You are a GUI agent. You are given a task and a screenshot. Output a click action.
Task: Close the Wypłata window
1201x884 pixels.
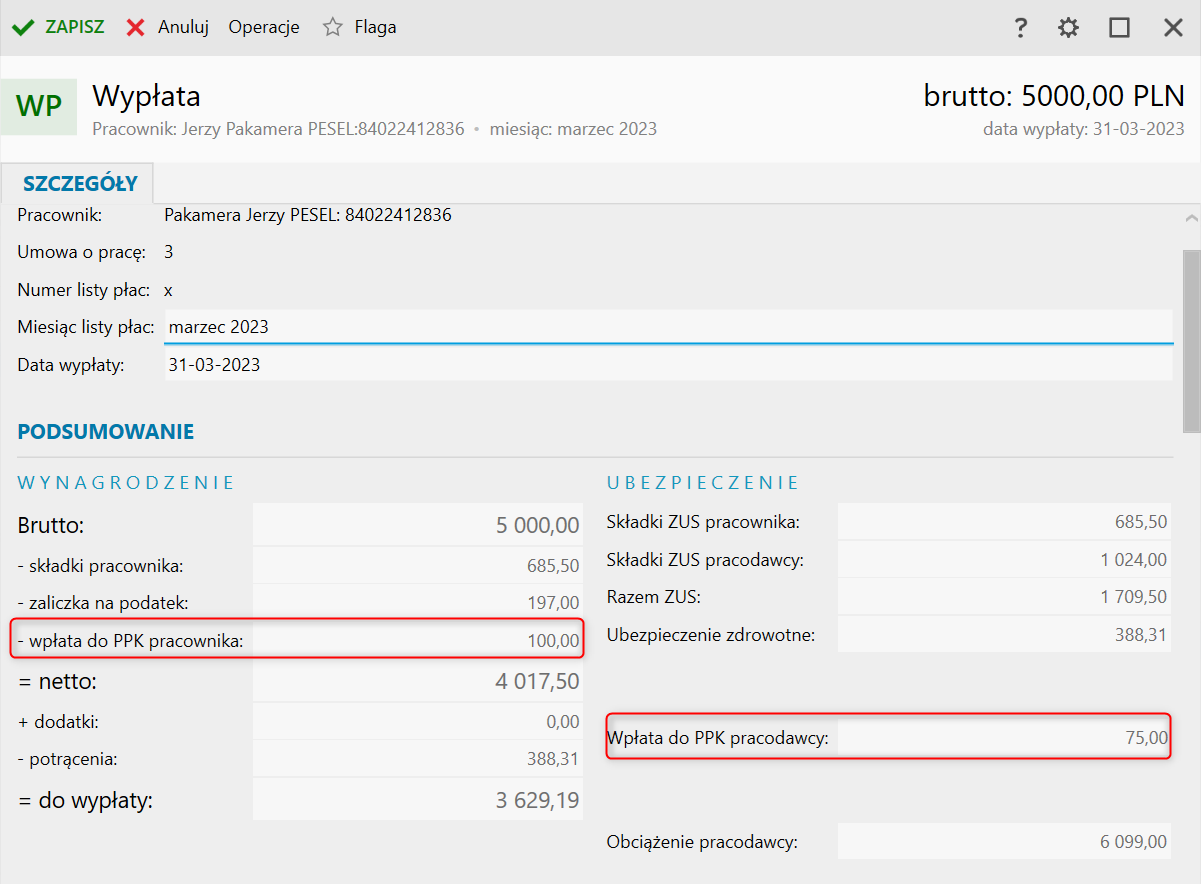point(1173,28)
